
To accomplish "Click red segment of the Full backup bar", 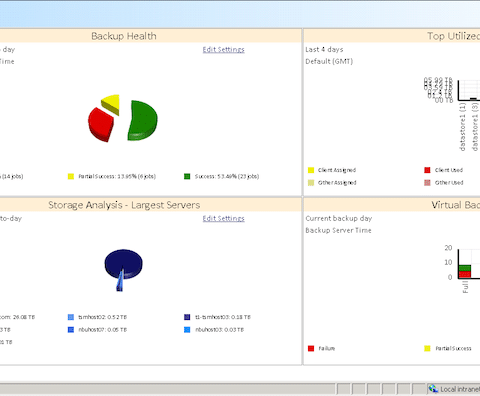I will tap(465, 275).
